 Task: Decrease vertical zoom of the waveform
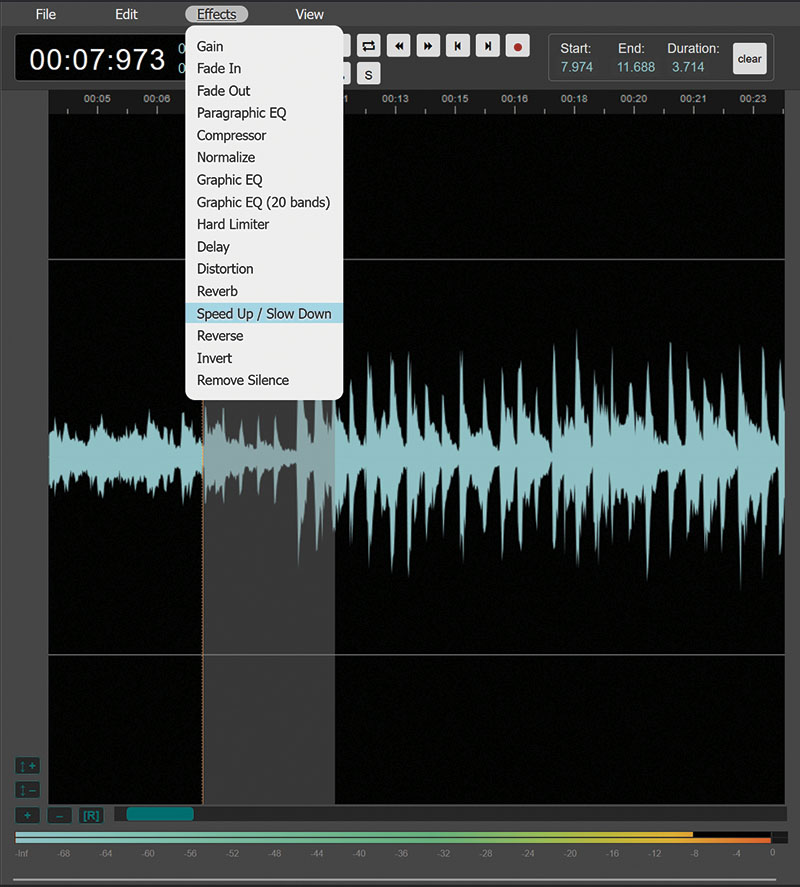tap(27, 790)
